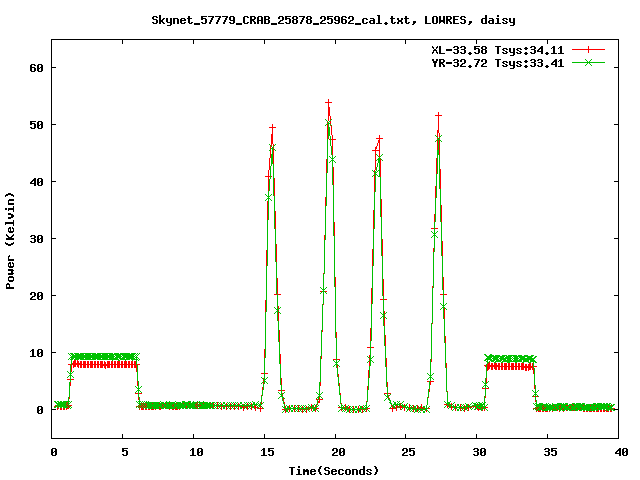Viewport: 640px width, 480px height.
Task: Click the y-axis tick label 20
Action: click(x=36, y=296)
